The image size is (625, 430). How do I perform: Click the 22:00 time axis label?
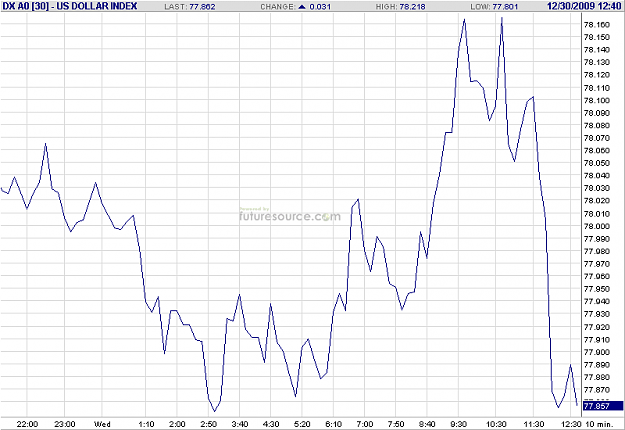coord(27,424)
